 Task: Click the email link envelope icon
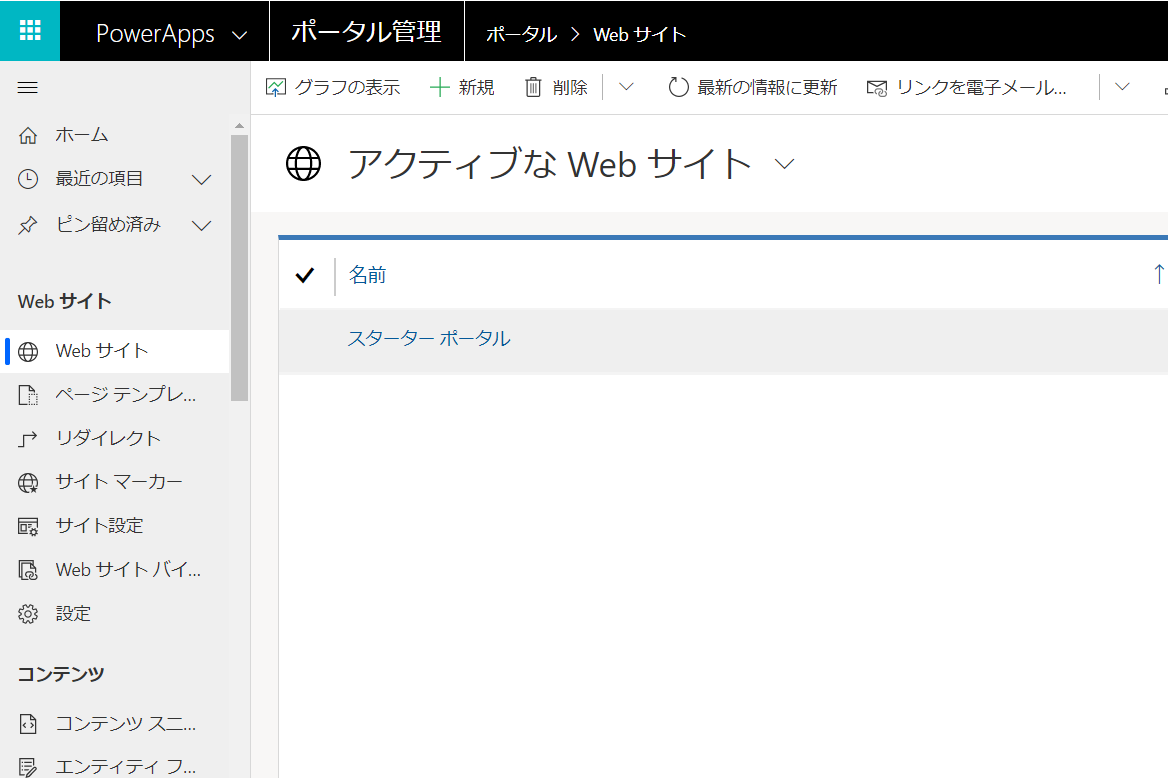877,88
